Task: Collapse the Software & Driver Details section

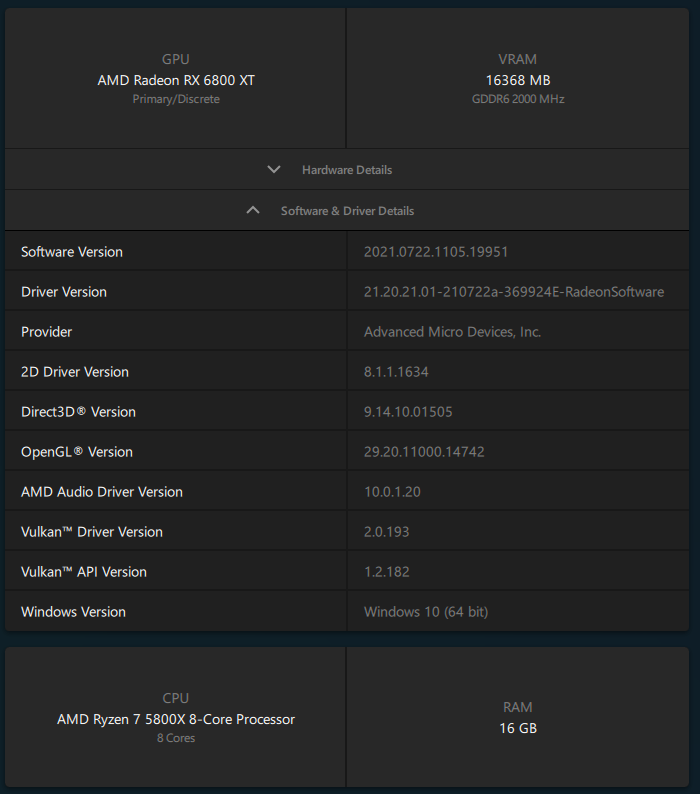Action: click(x=347, y=211)
